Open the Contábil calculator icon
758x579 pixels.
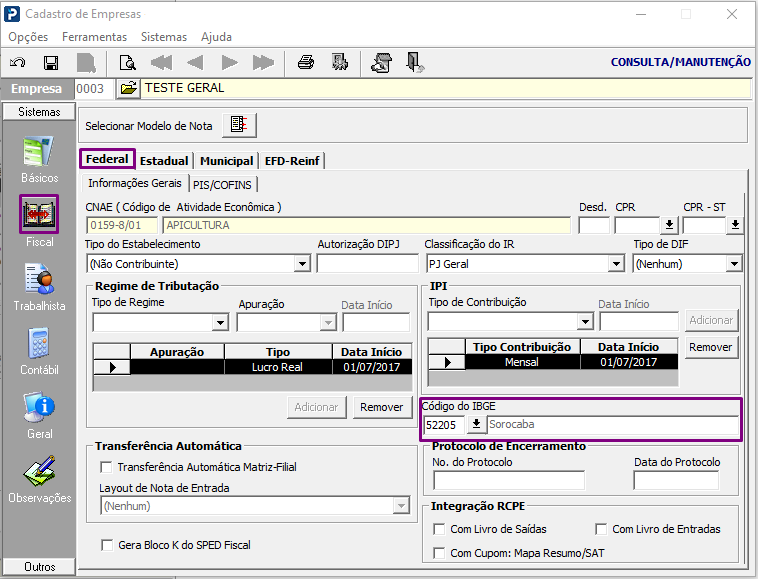click(x=39, y=343)
